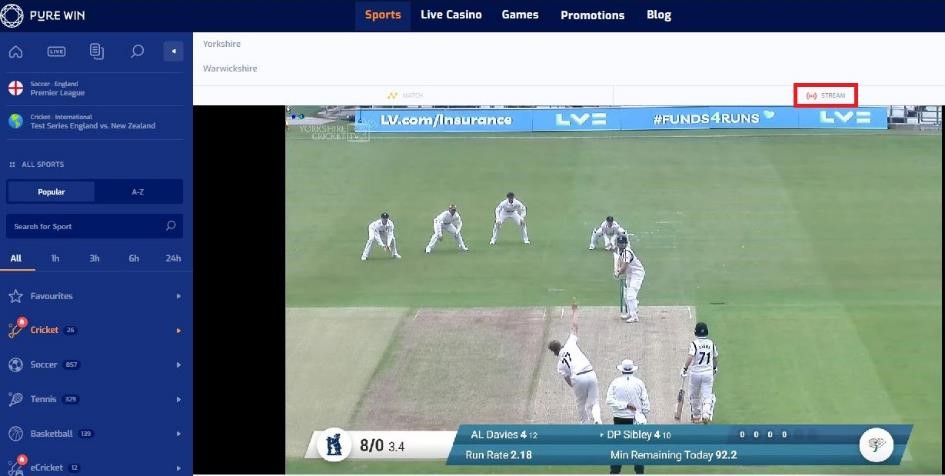945x476 pixels.
Task: Click the Favourites star icon
Action: [x=15, y=296]
